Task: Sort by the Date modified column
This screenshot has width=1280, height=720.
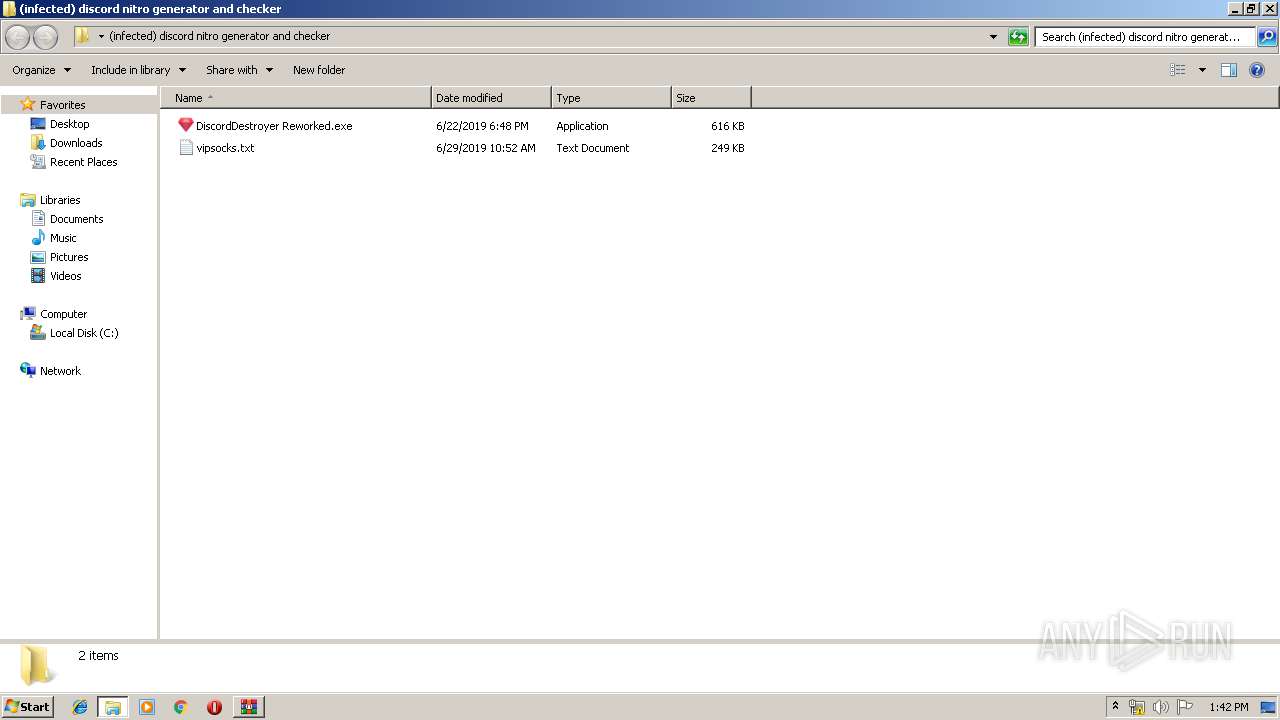Action: pyautogui.click(x=491, y=98)
